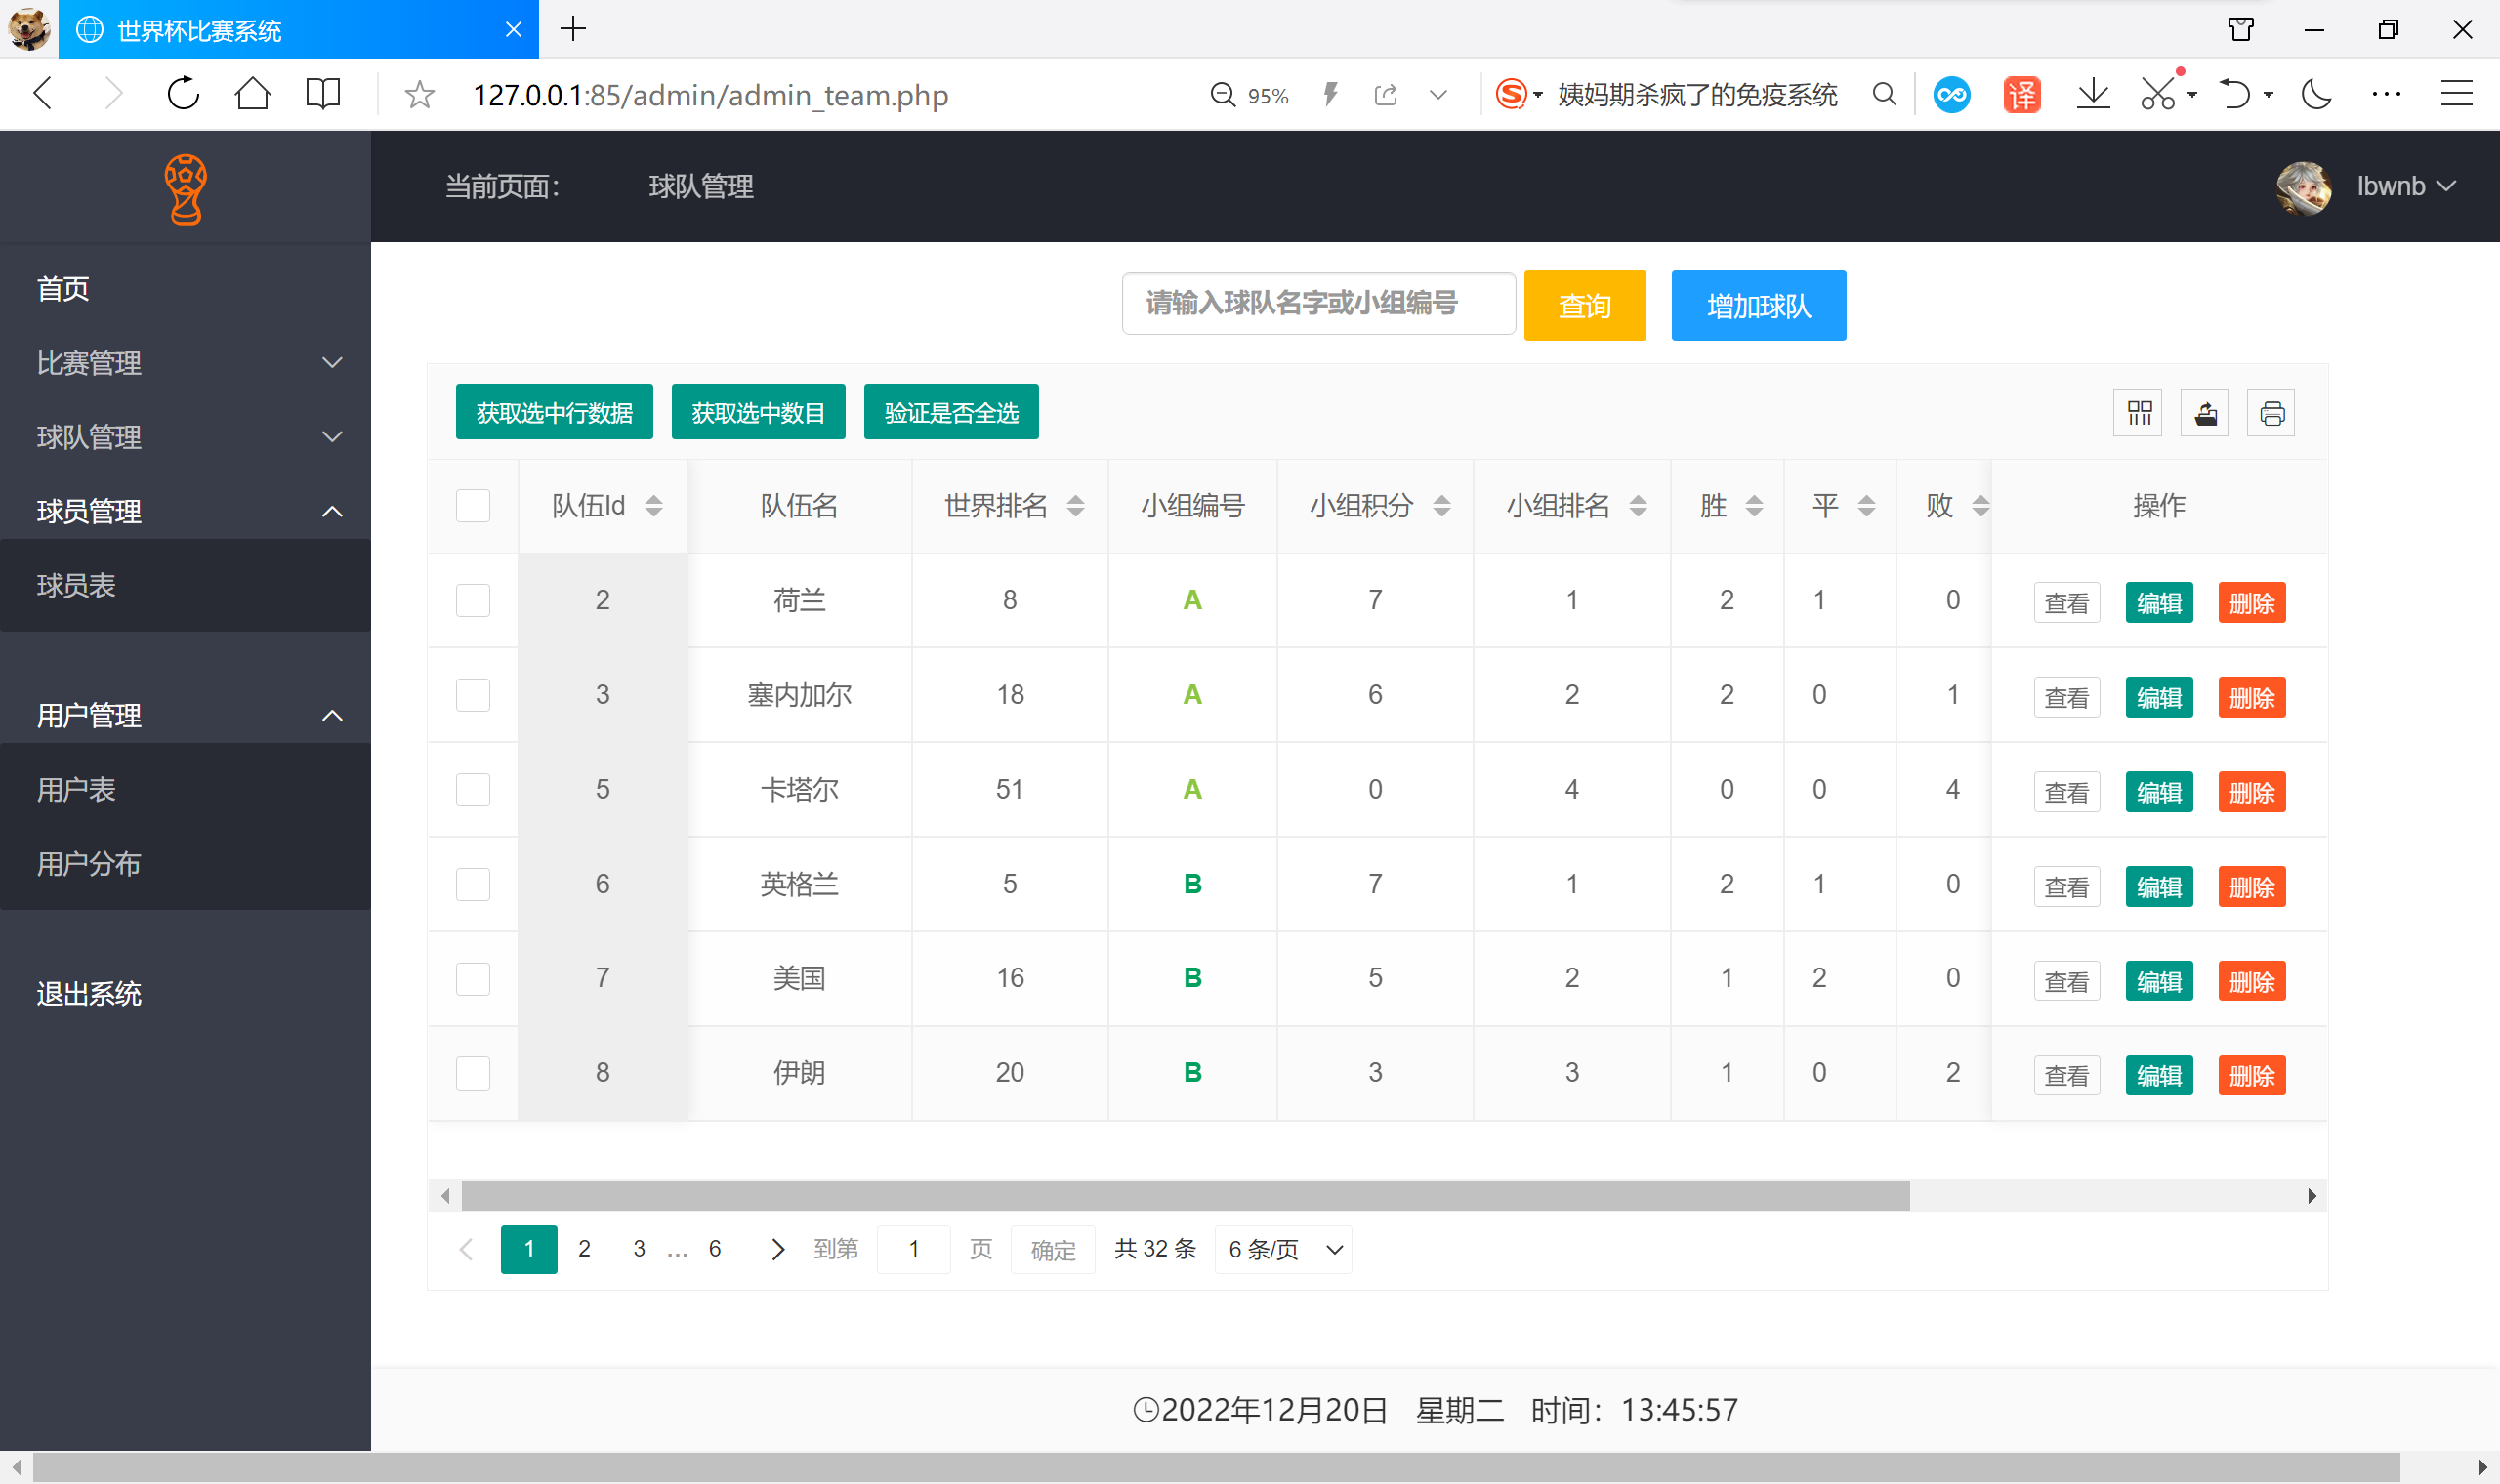
Task: Toggle the select-all header checkbox
Action: [x=473, y=505]
